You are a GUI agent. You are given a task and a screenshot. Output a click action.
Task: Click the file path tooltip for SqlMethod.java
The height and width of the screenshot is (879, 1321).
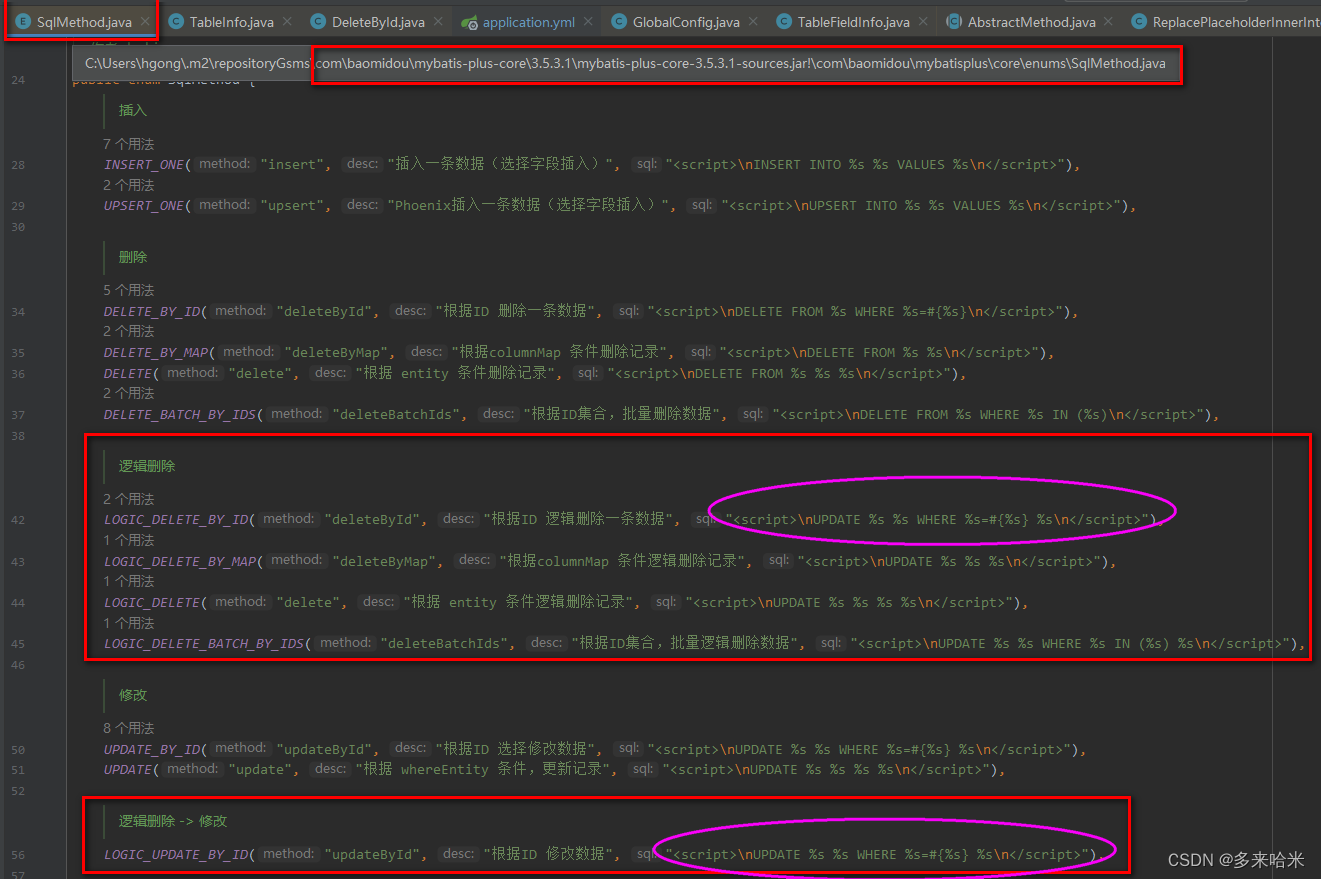tap(626, 63)
